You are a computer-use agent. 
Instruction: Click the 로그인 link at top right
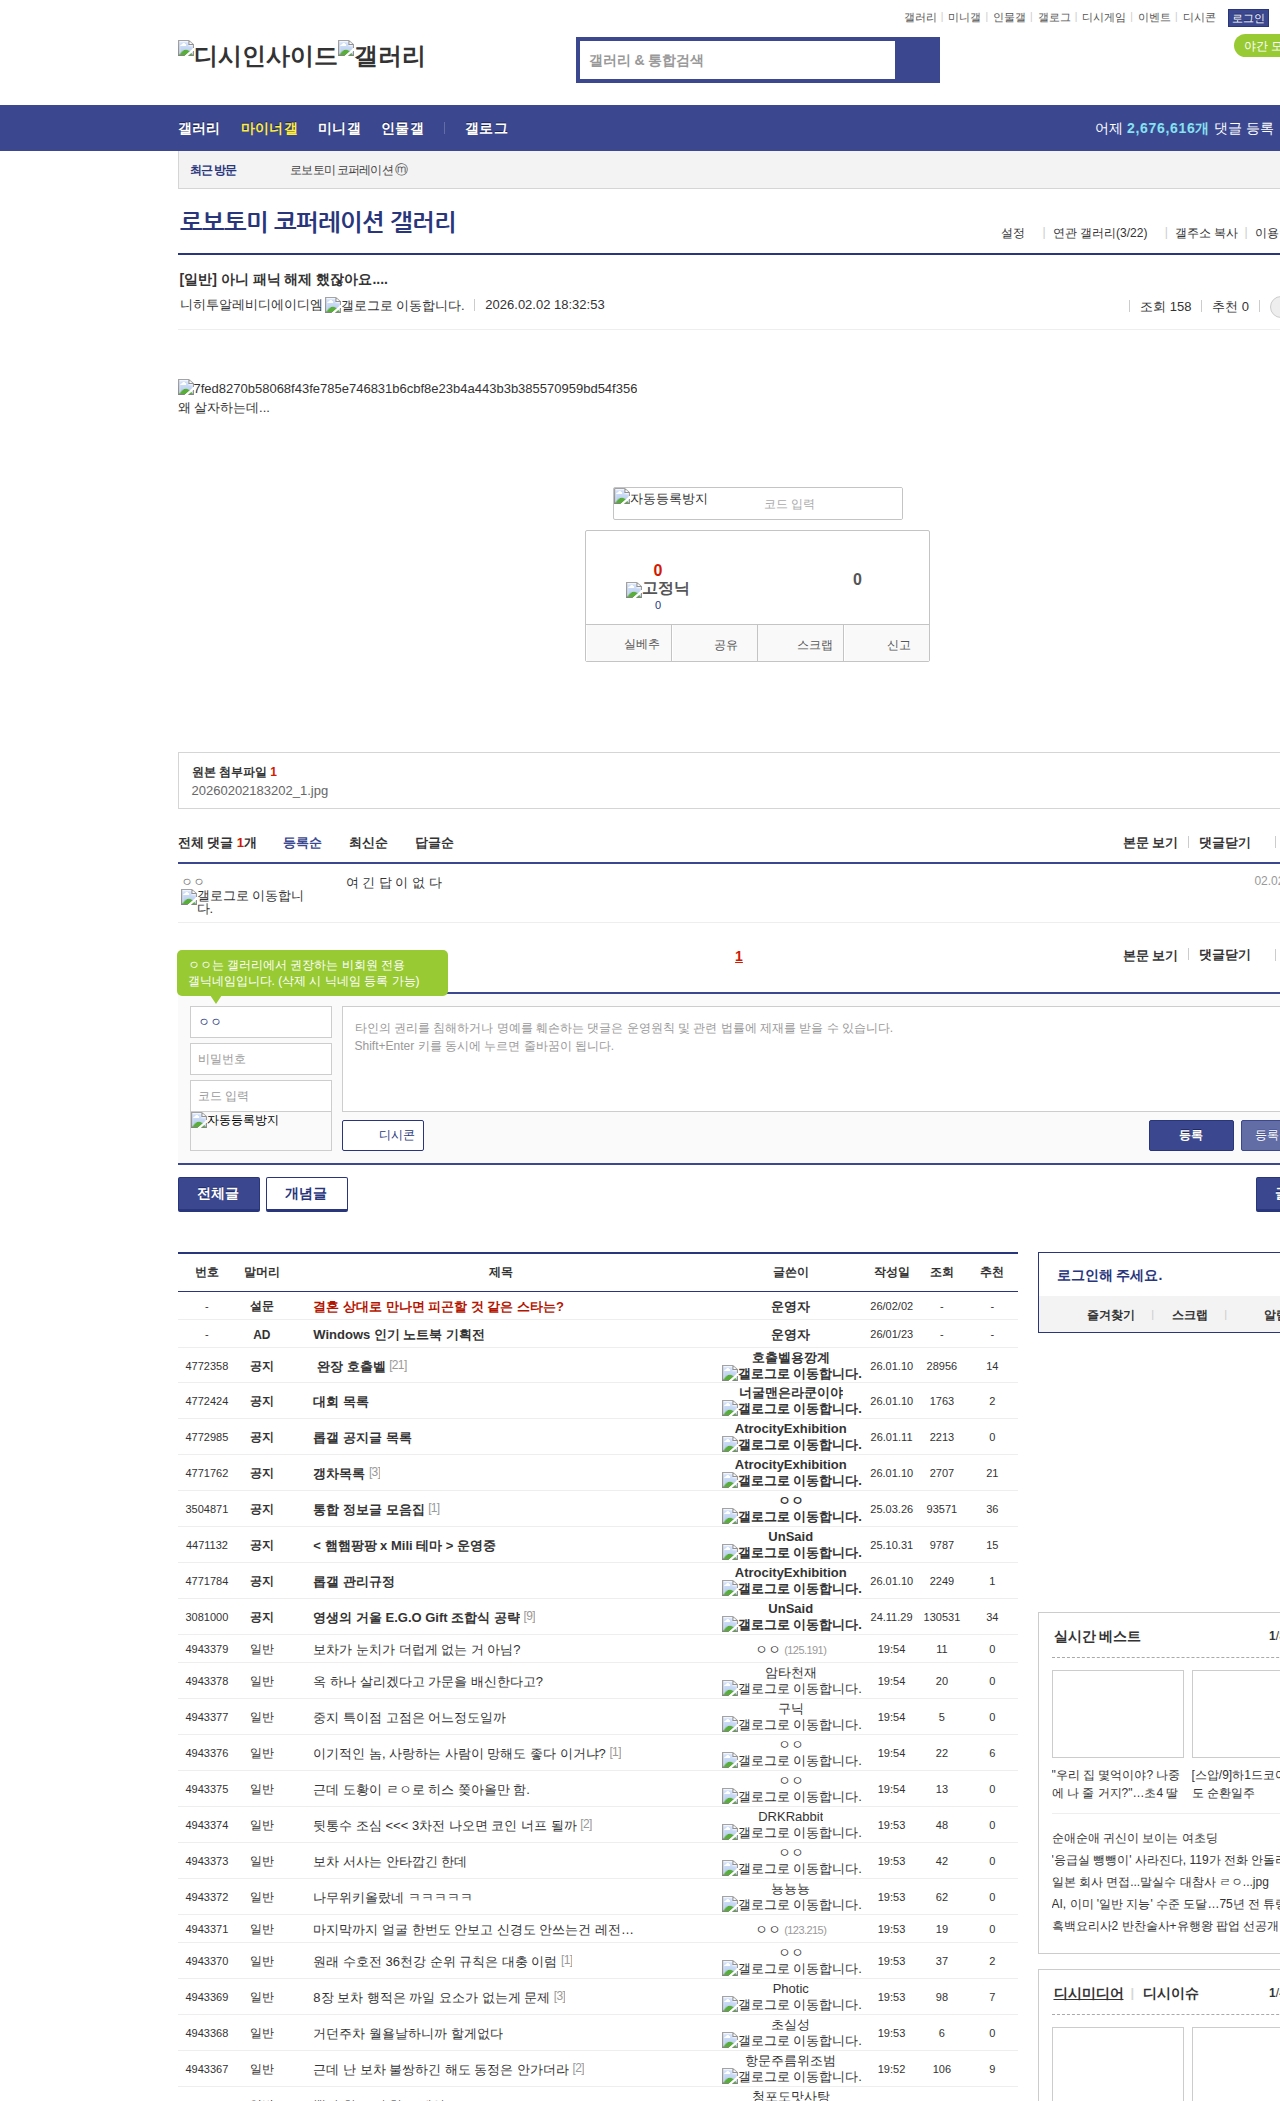[1247, 18]
